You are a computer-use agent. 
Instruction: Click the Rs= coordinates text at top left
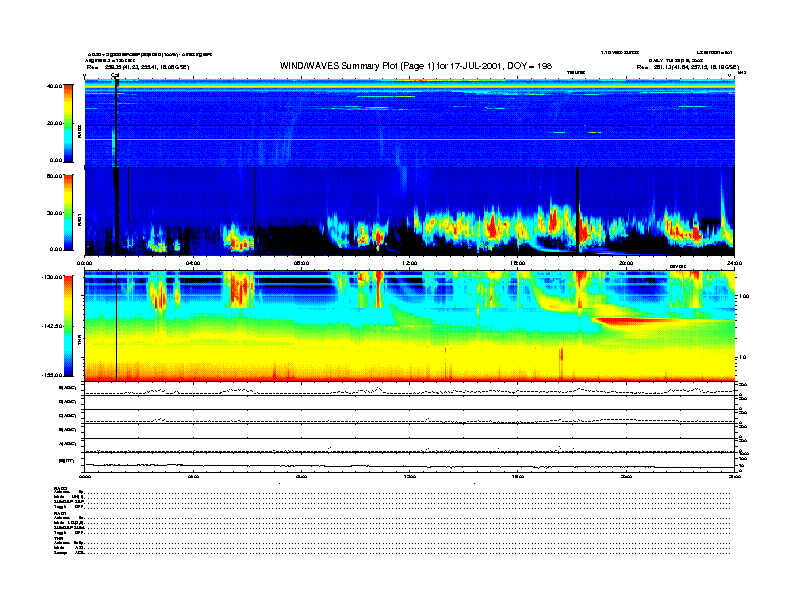point(138,67)
